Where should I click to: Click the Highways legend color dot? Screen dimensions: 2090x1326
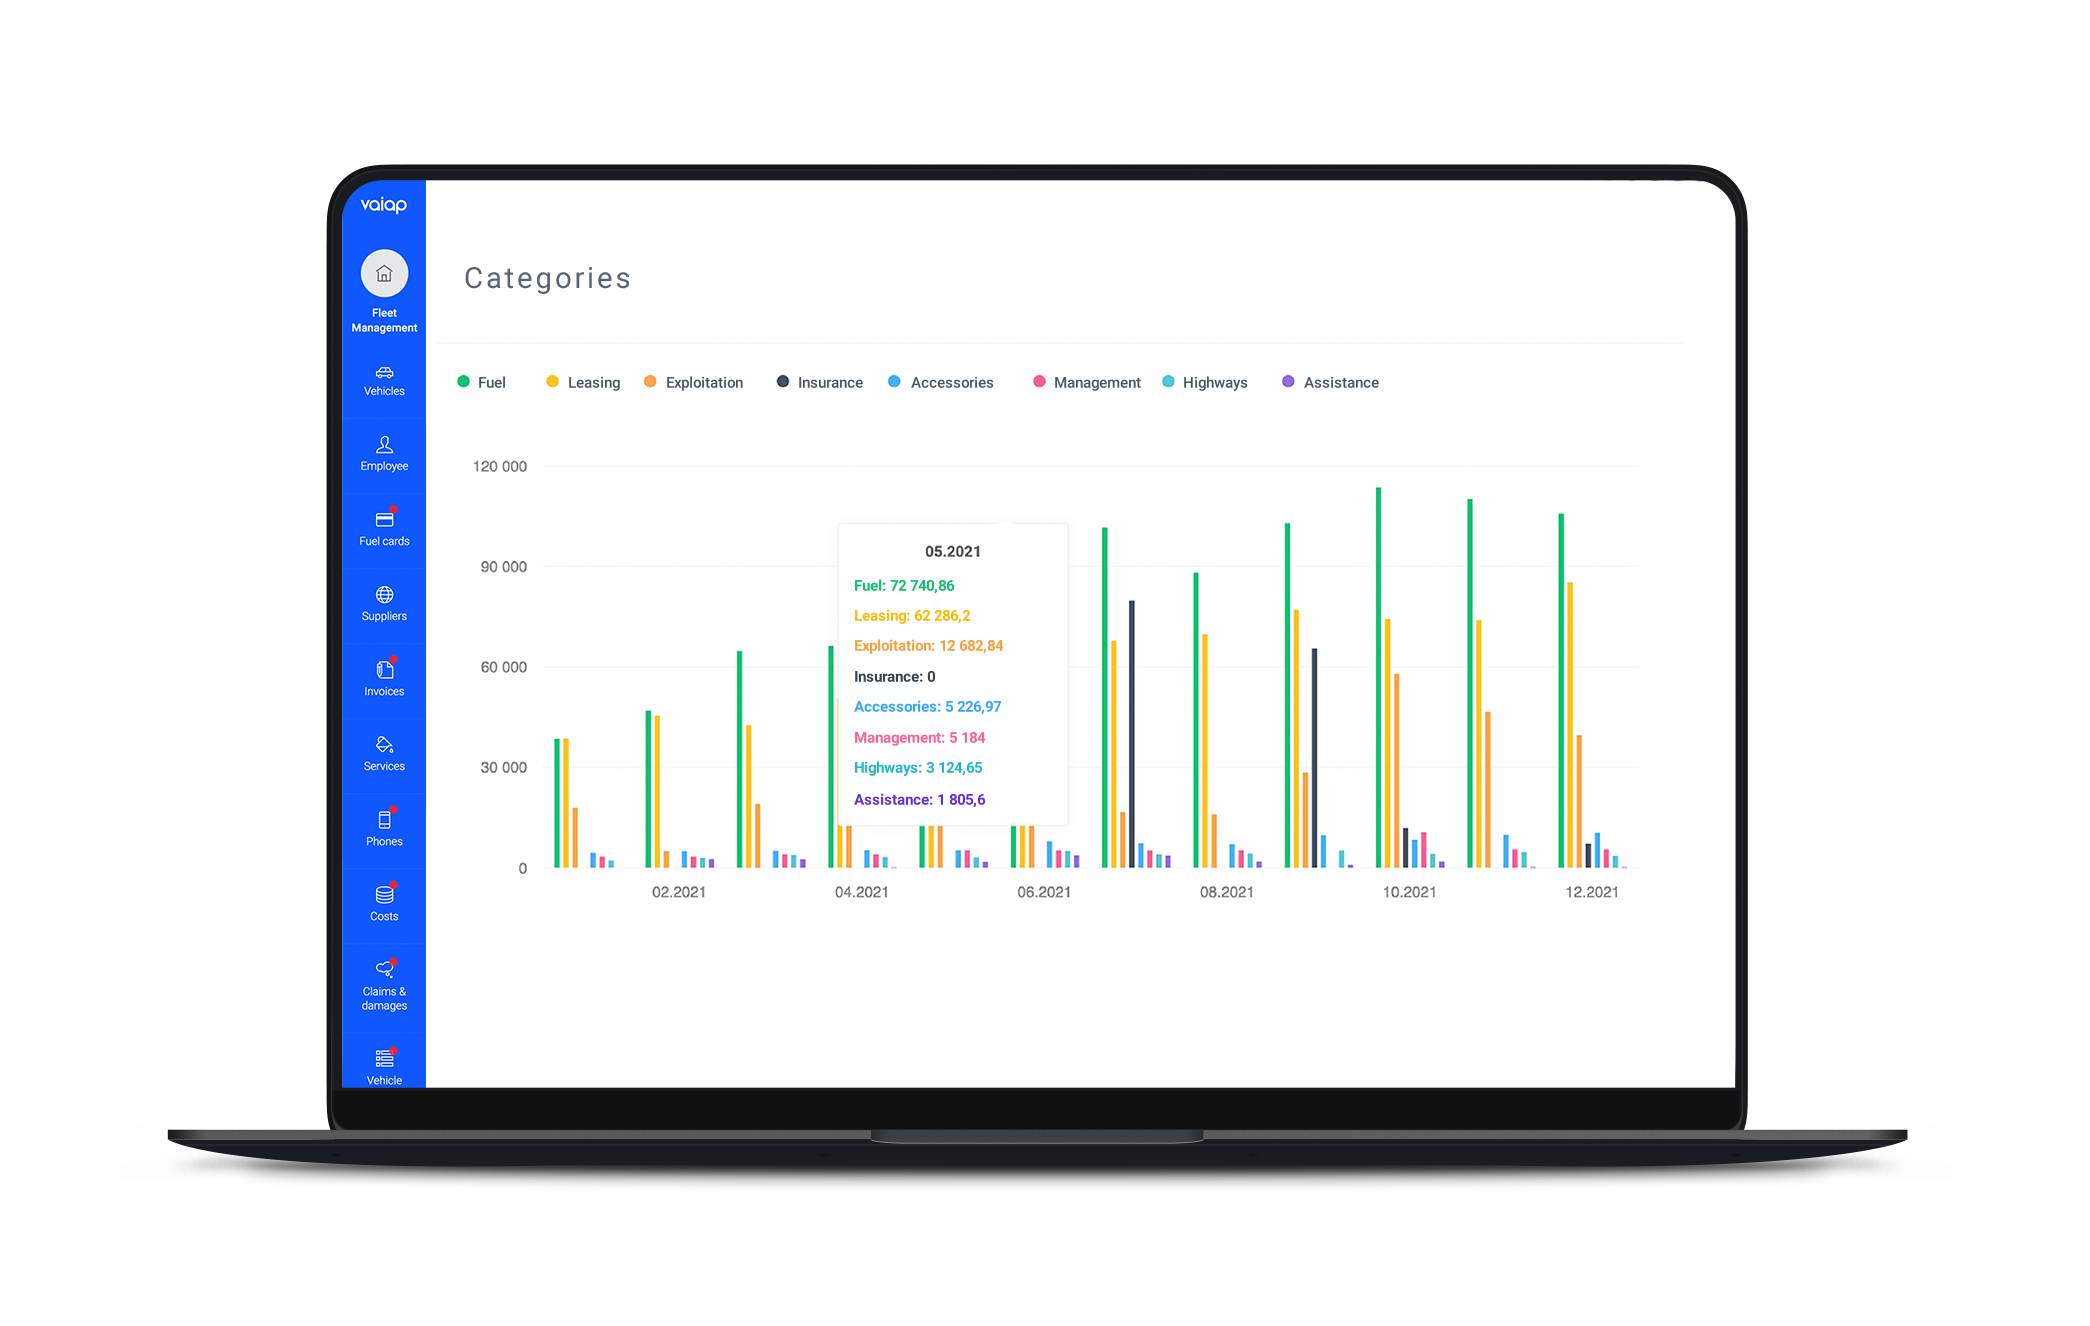(1168, 382)
